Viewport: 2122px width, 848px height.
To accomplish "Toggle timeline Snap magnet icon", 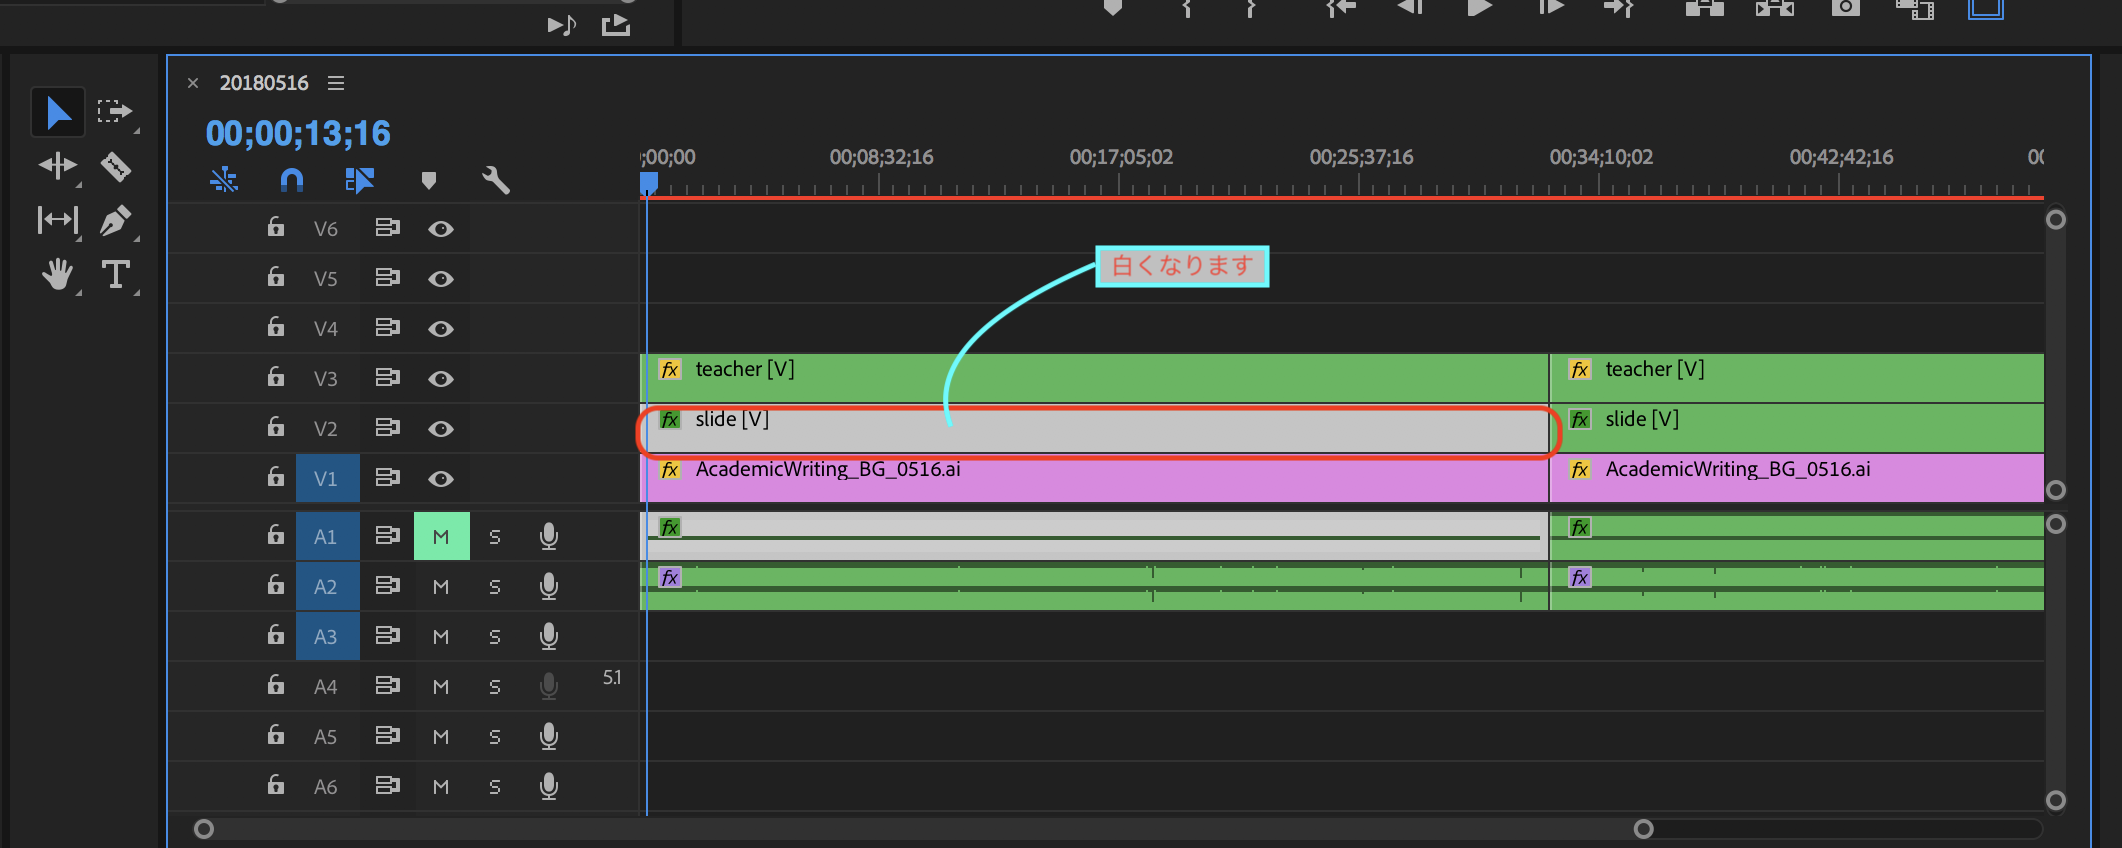I will tap(291, 180).
